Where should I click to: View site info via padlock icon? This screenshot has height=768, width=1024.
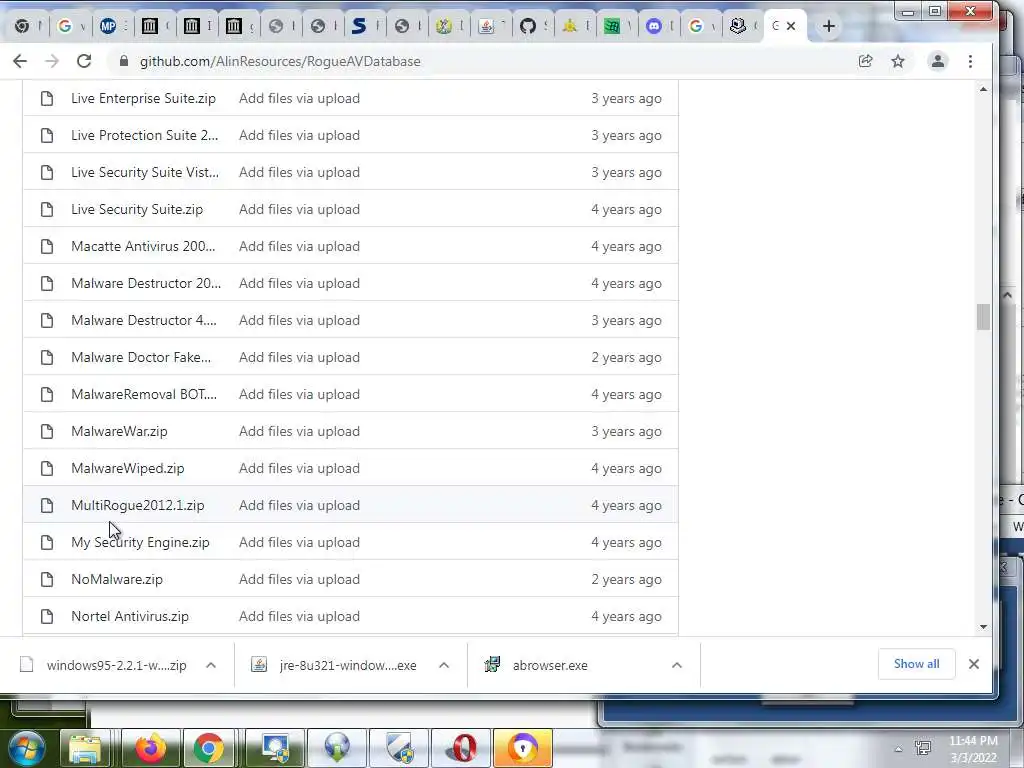[x=123, y=61]
